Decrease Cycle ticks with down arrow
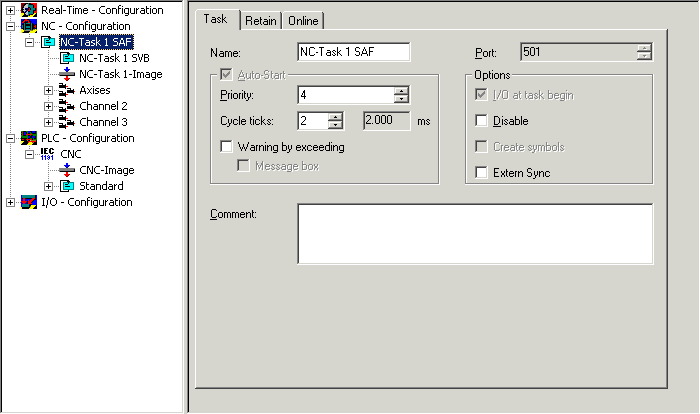700x414 pixels. point(335,125)
